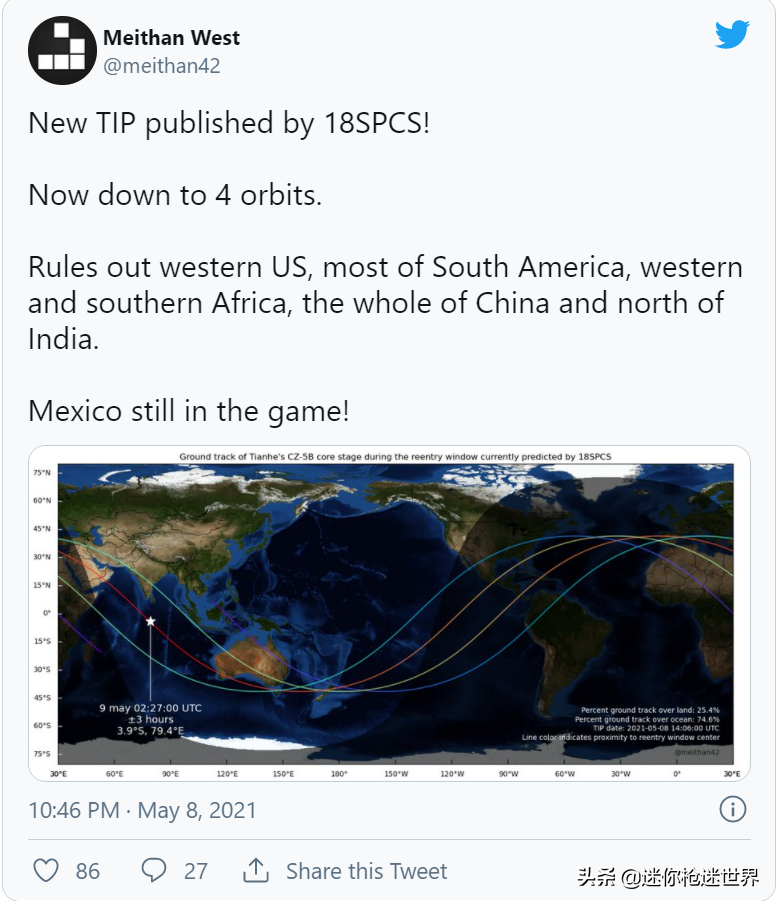Click the Share this Tweet label
Viewport: 777px width, 905px height.
coord(366,871)
